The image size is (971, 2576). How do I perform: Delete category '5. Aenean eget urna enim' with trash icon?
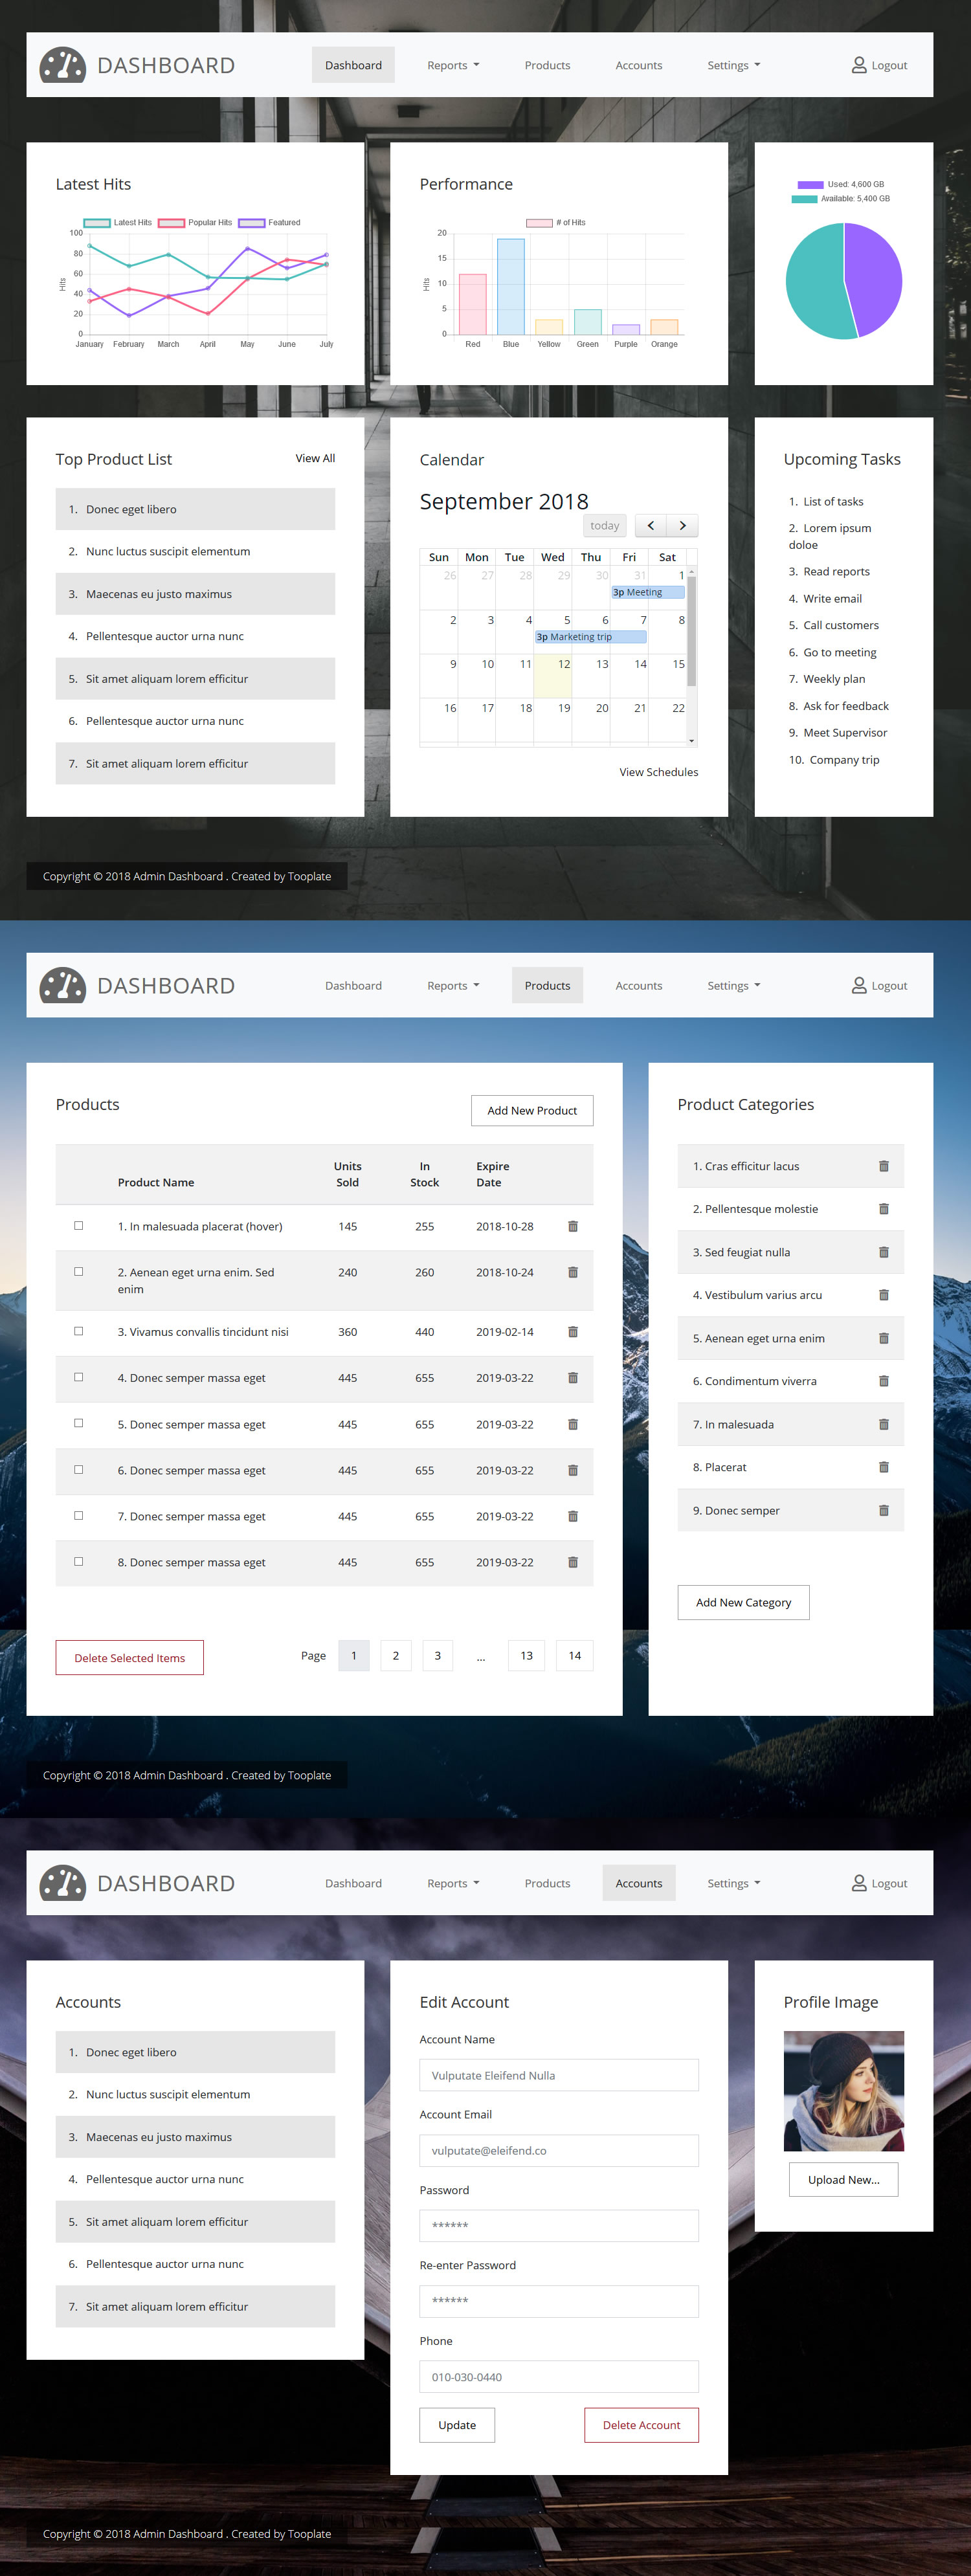884,1338
